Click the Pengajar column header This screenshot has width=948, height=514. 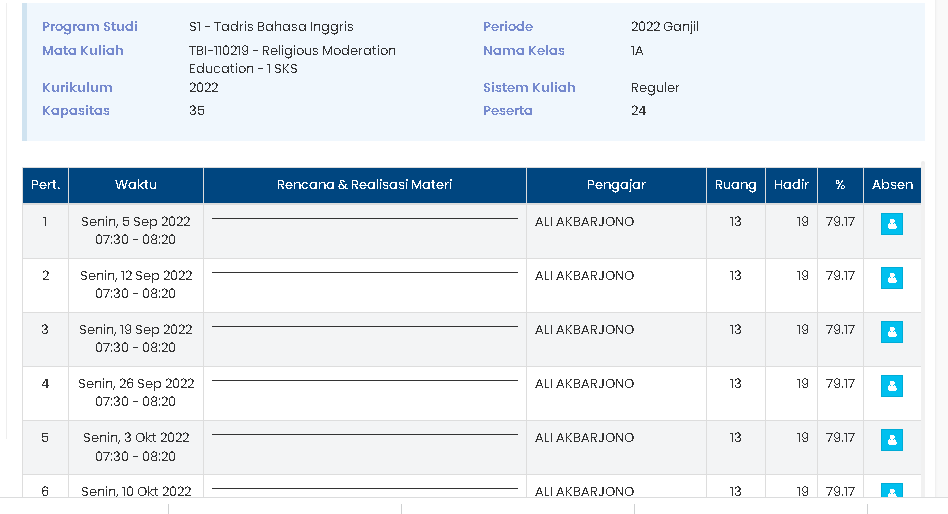[616, 185]
